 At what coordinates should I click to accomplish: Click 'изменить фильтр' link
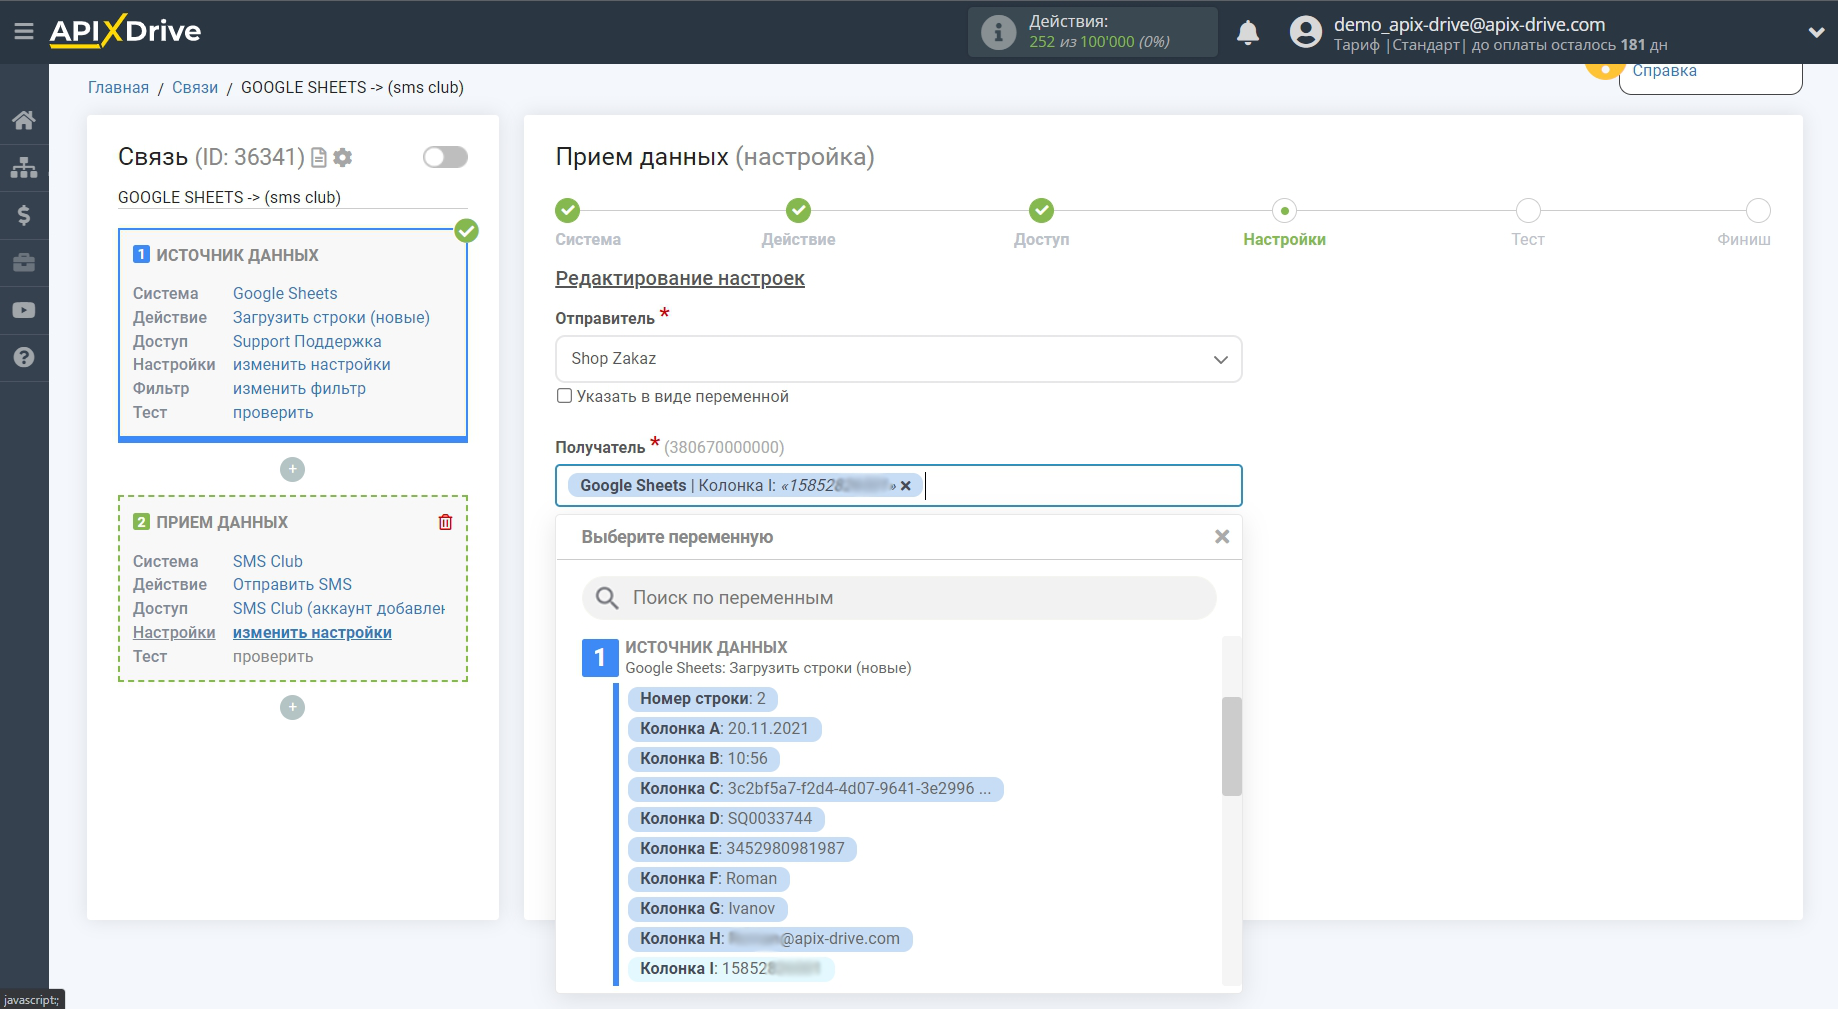299,389
